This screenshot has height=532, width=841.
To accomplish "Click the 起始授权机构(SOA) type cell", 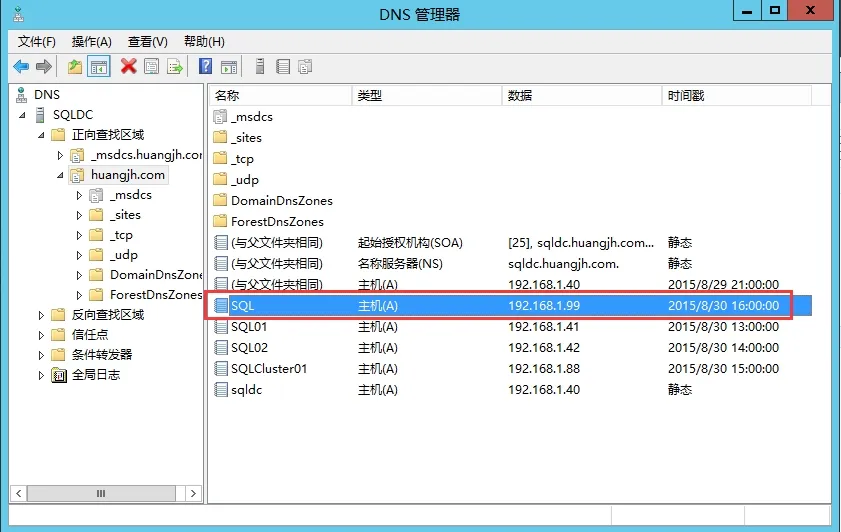I will (x=410, y=242).
